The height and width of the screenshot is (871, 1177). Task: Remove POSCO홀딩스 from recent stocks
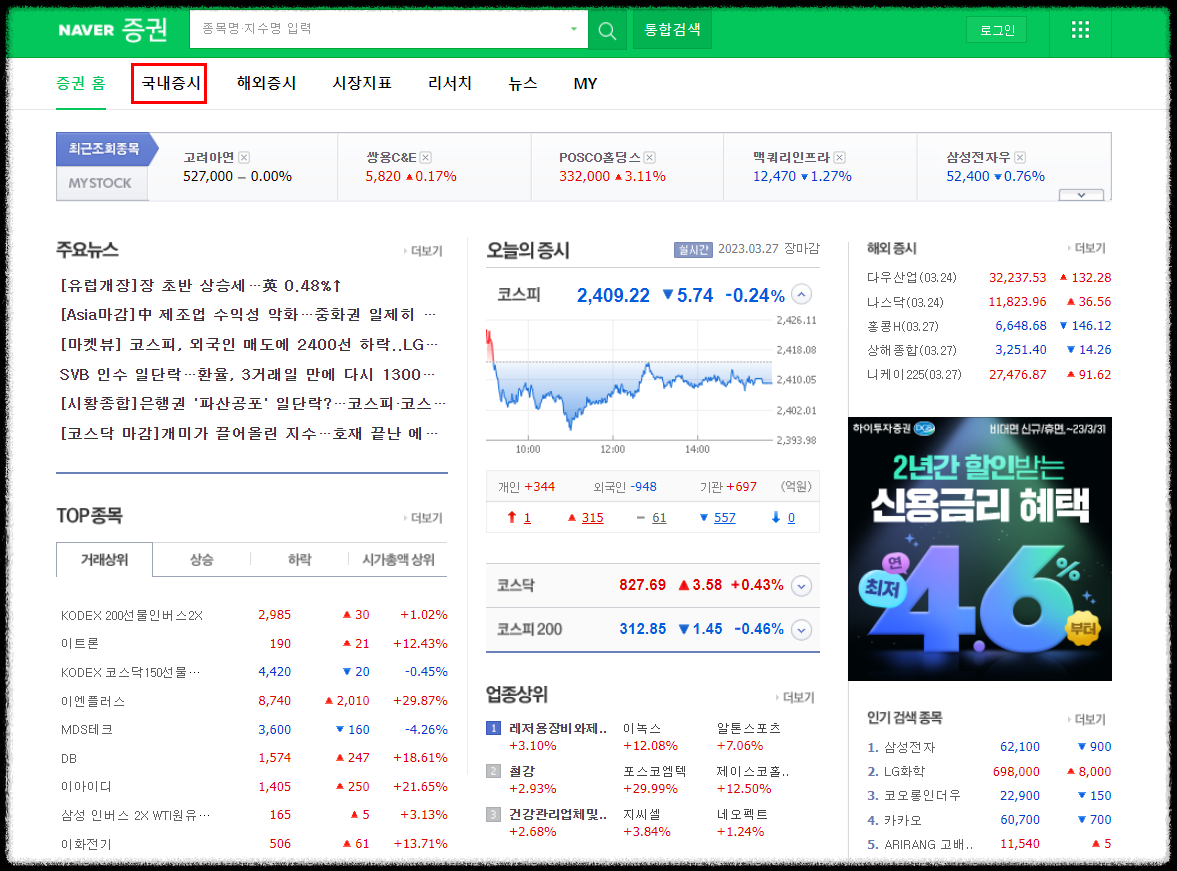pyautogui.click(x=650, y=158)
